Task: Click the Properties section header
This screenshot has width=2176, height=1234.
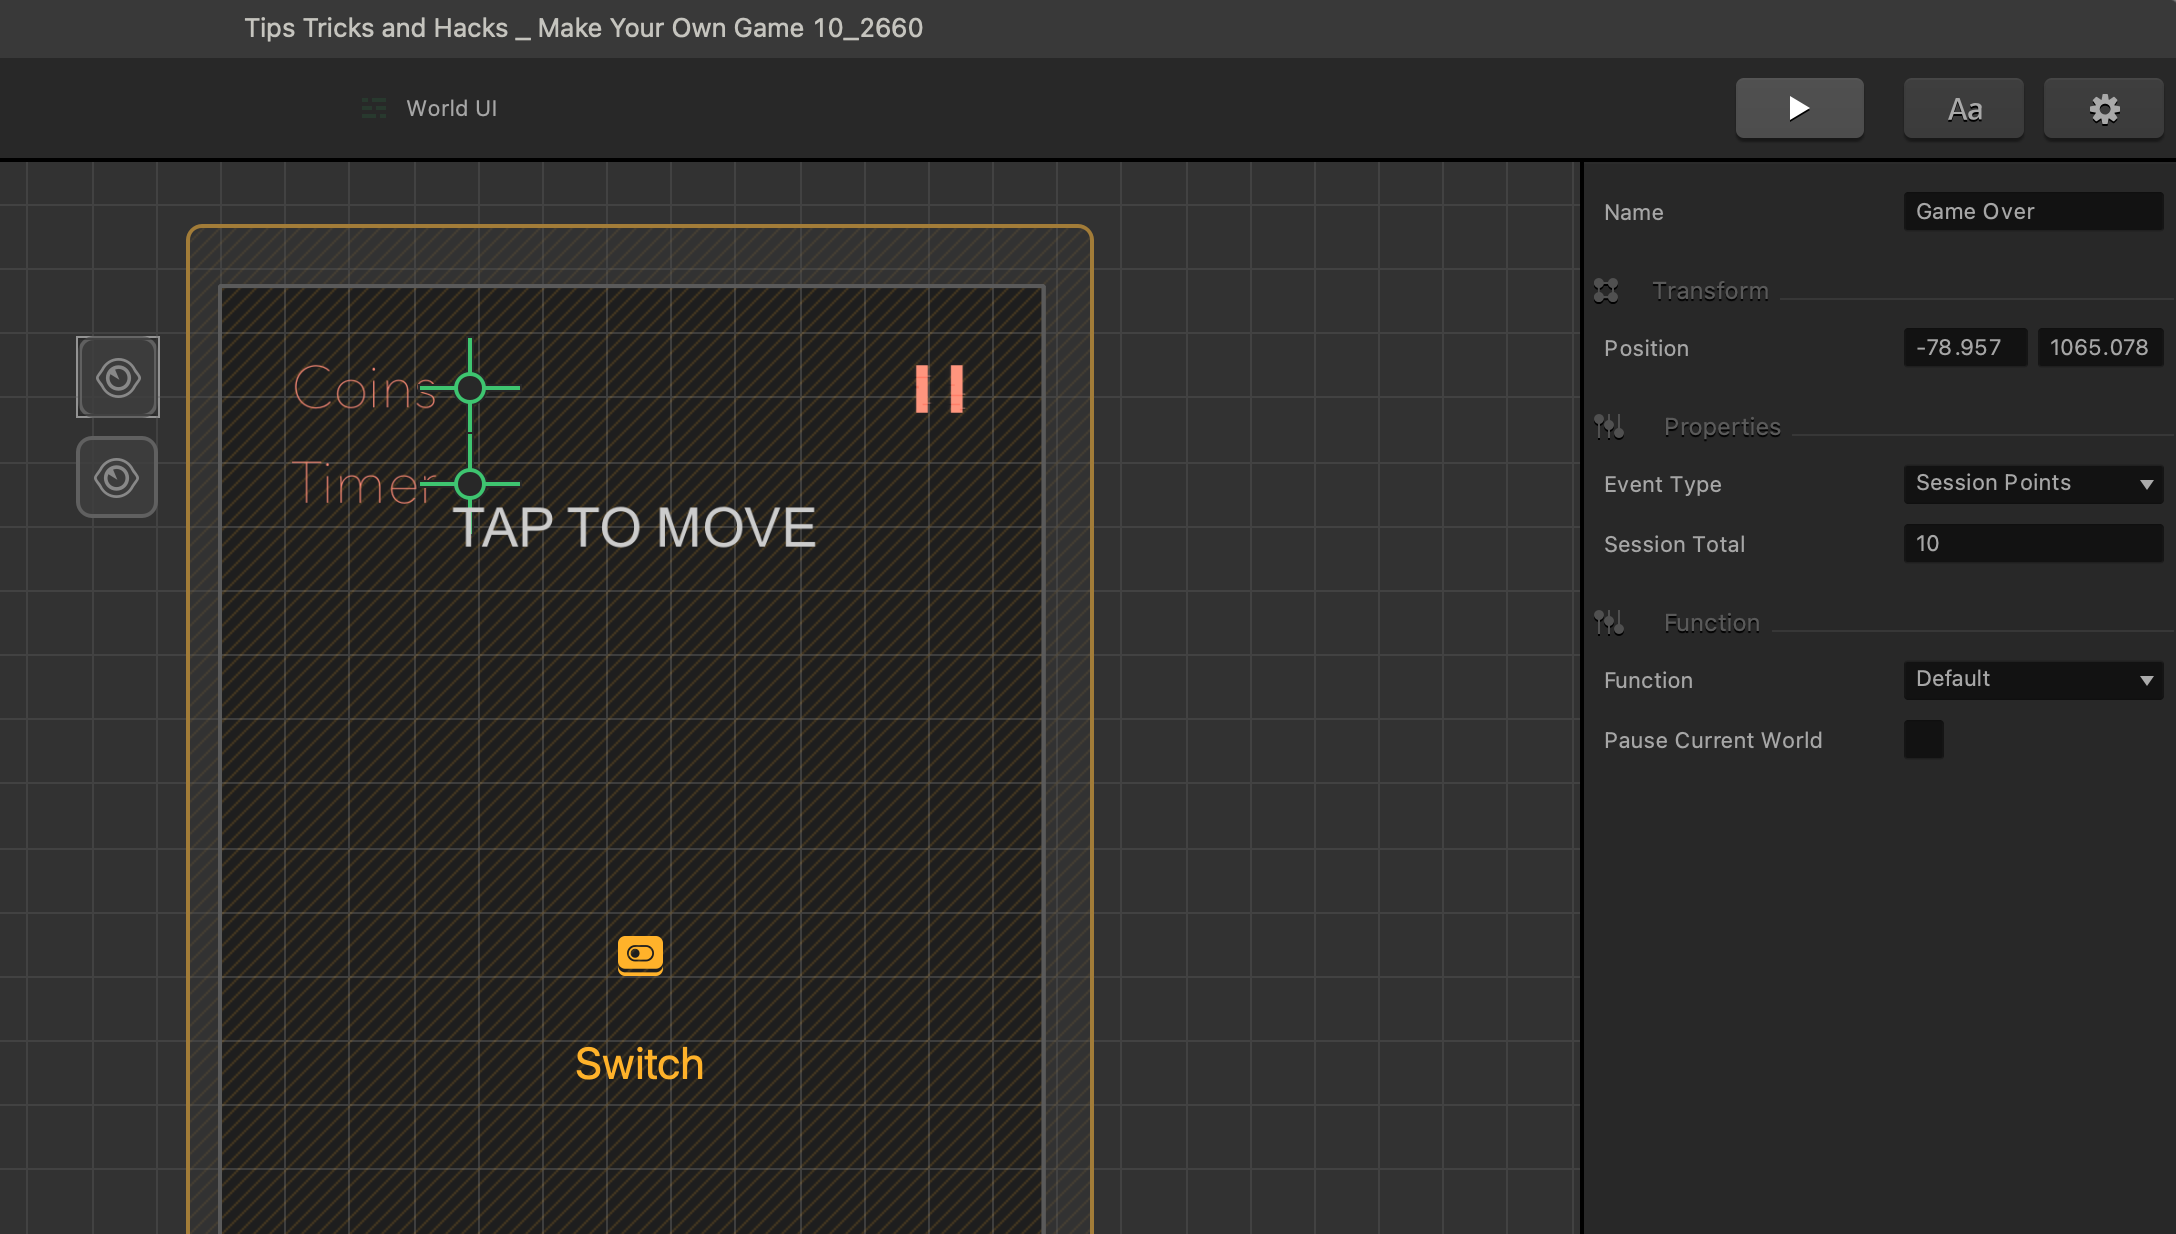Action: pyautogui.click(x=1722, y=427)
